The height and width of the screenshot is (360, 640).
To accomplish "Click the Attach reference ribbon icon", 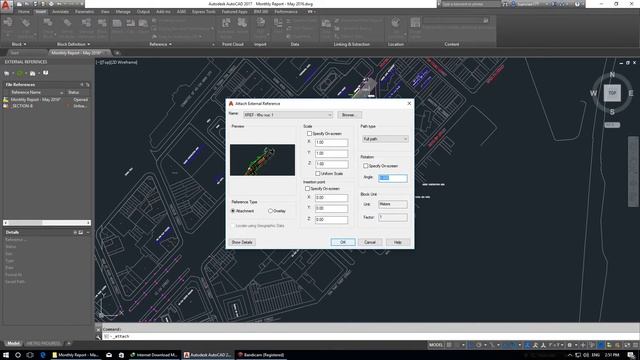I will tap(117, 24).
